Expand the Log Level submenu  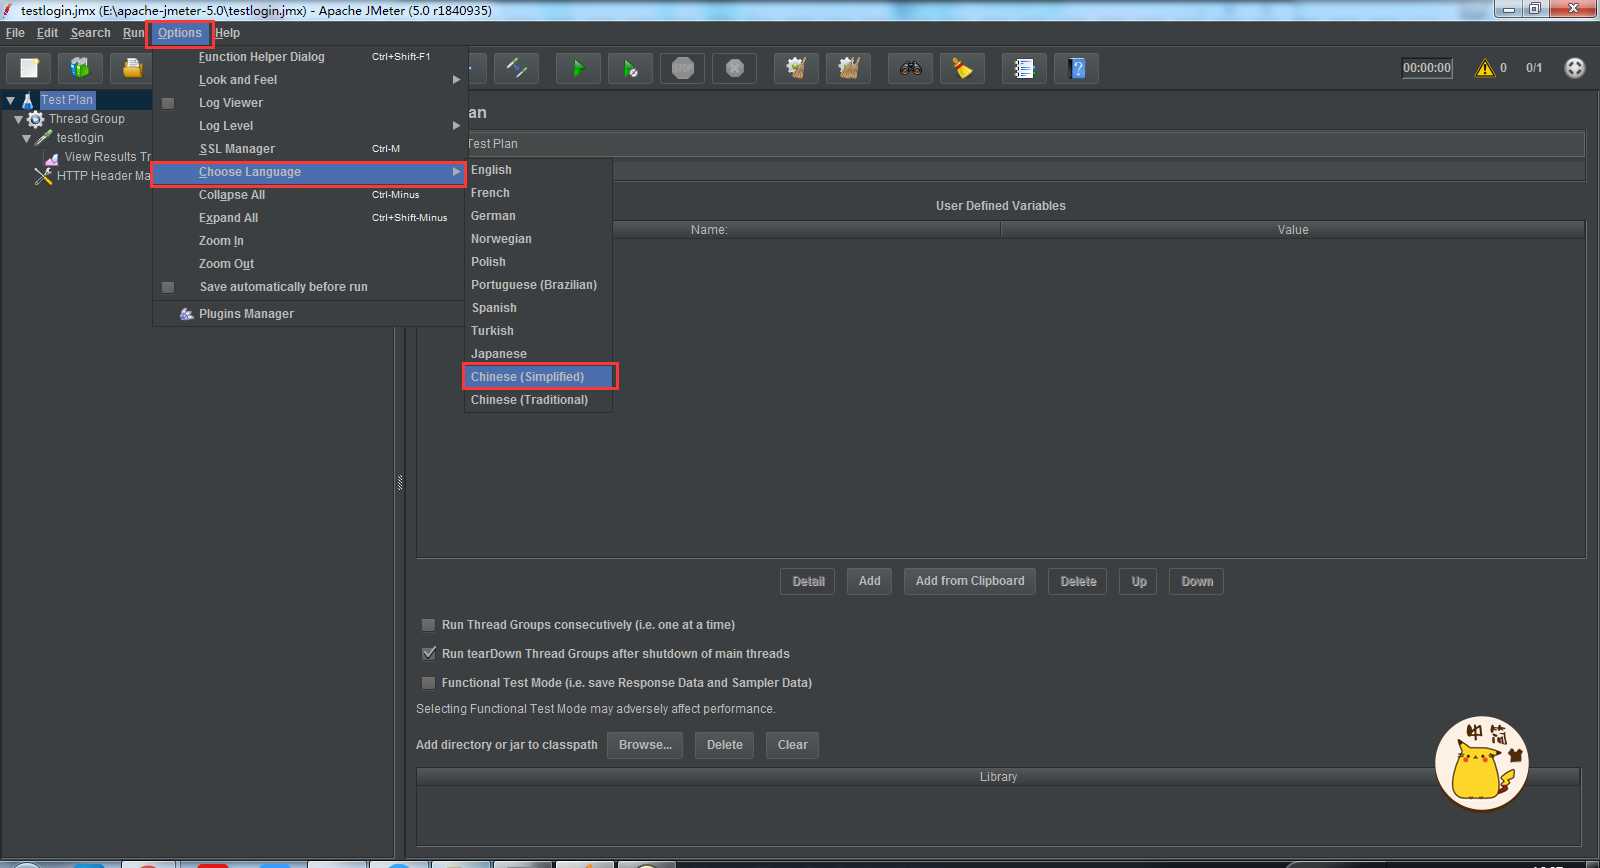point(310,126)
